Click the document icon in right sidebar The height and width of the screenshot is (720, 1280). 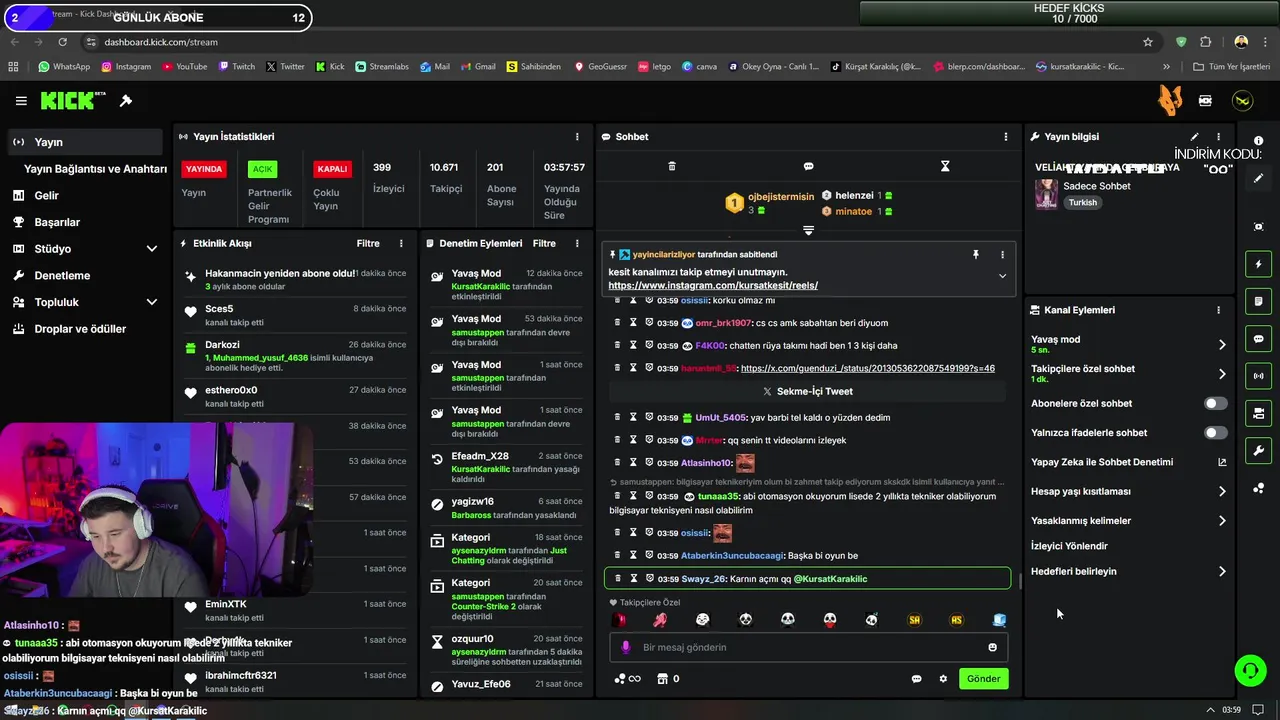tap(1259, 301)
